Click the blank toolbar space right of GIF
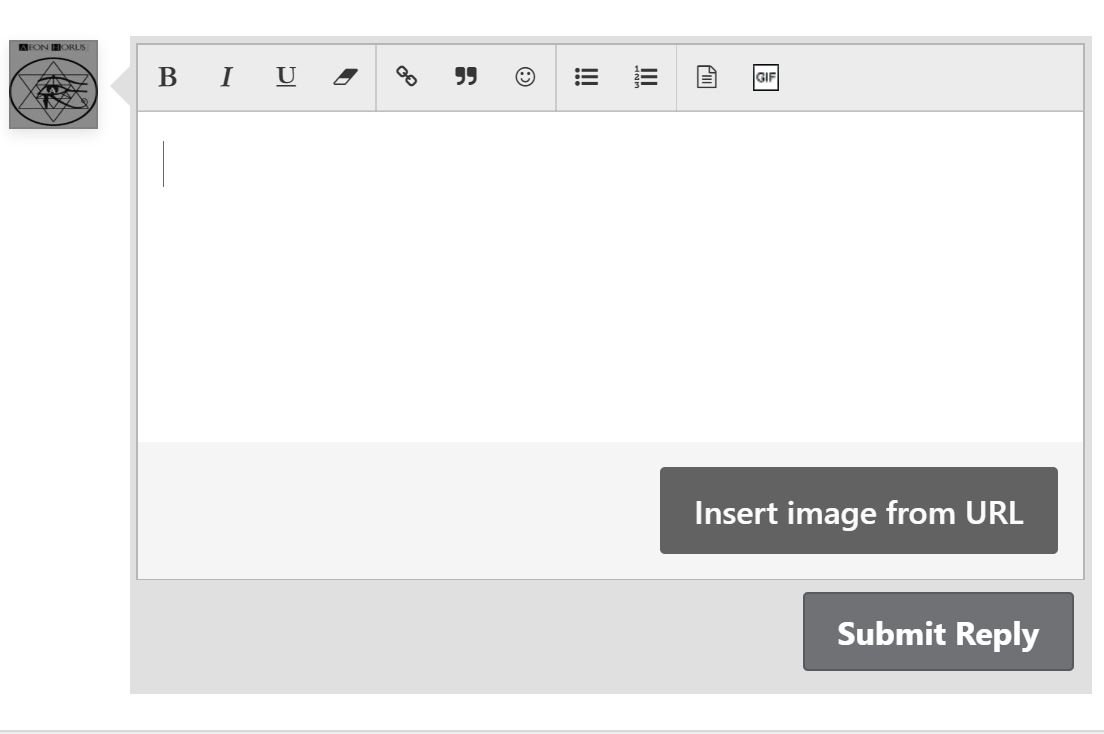The image size is (1104, 734). (930, 77)
